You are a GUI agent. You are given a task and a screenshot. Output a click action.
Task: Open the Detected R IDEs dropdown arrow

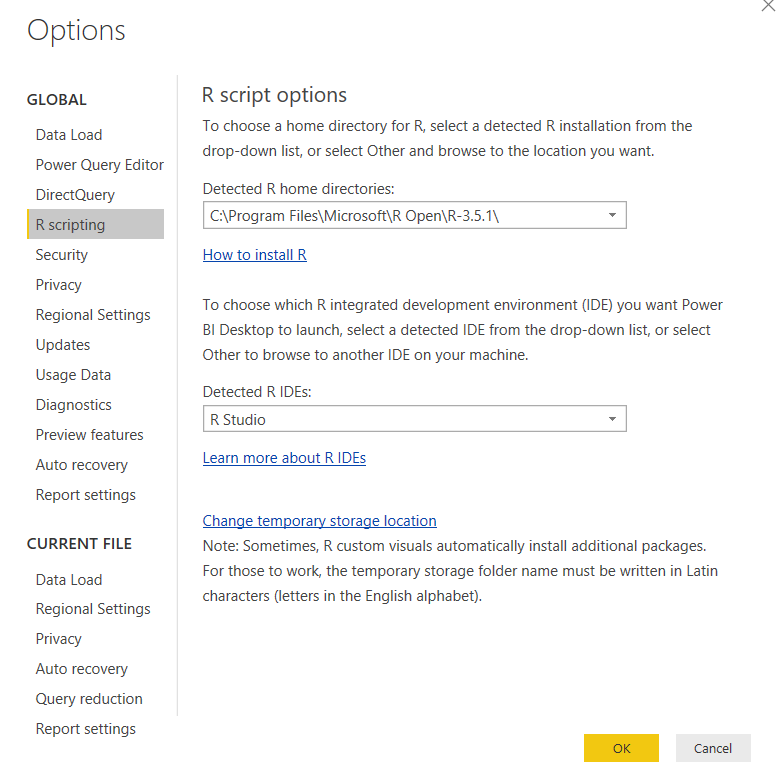point(612,419)
